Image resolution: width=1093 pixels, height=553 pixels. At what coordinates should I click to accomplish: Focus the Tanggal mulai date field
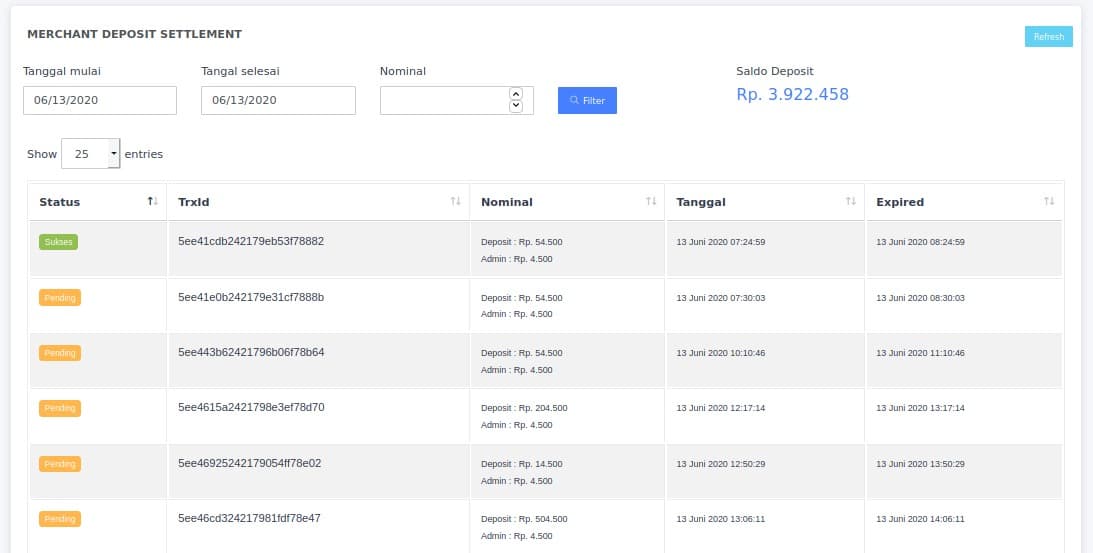[x=100, y=100]
